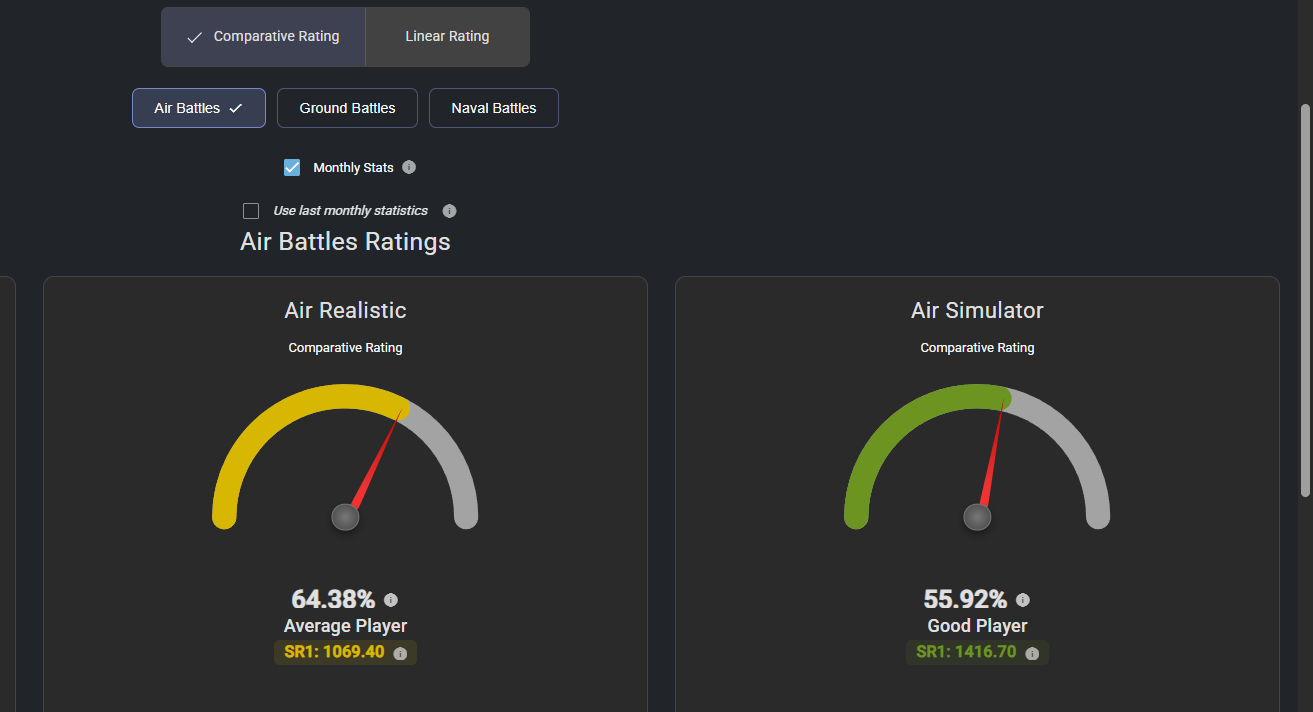
Task: Enable the Use last monthly statistics checkbox
Action: [251, 211]
